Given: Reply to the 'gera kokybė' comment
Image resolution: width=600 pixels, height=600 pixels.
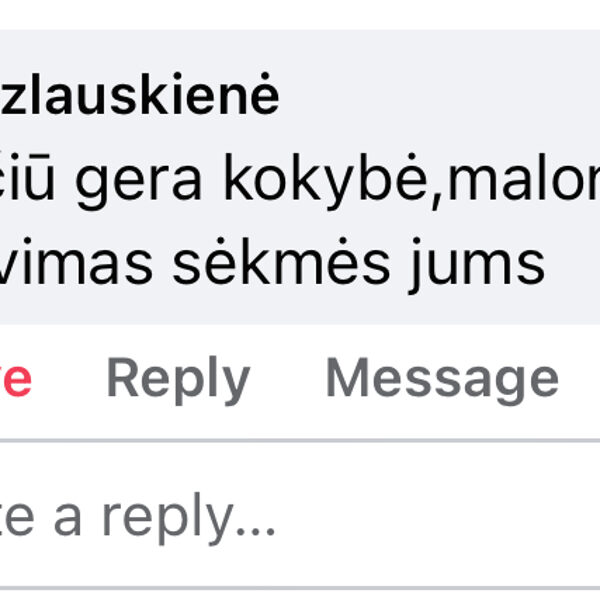Looking at the screenshot, I should 178,379.
